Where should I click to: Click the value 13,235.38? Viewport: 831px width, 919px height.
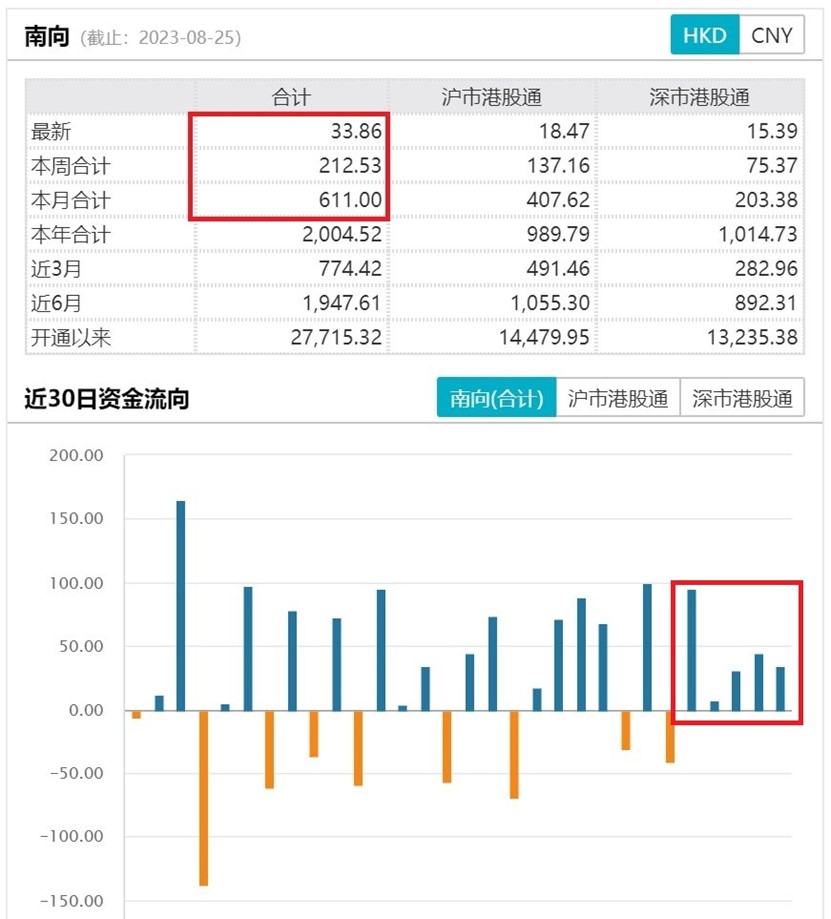click(x=752, y=338)
